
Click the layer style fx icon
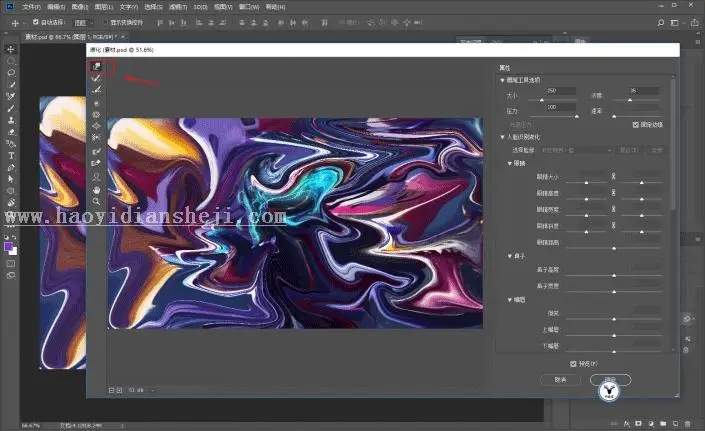(626, 423)
